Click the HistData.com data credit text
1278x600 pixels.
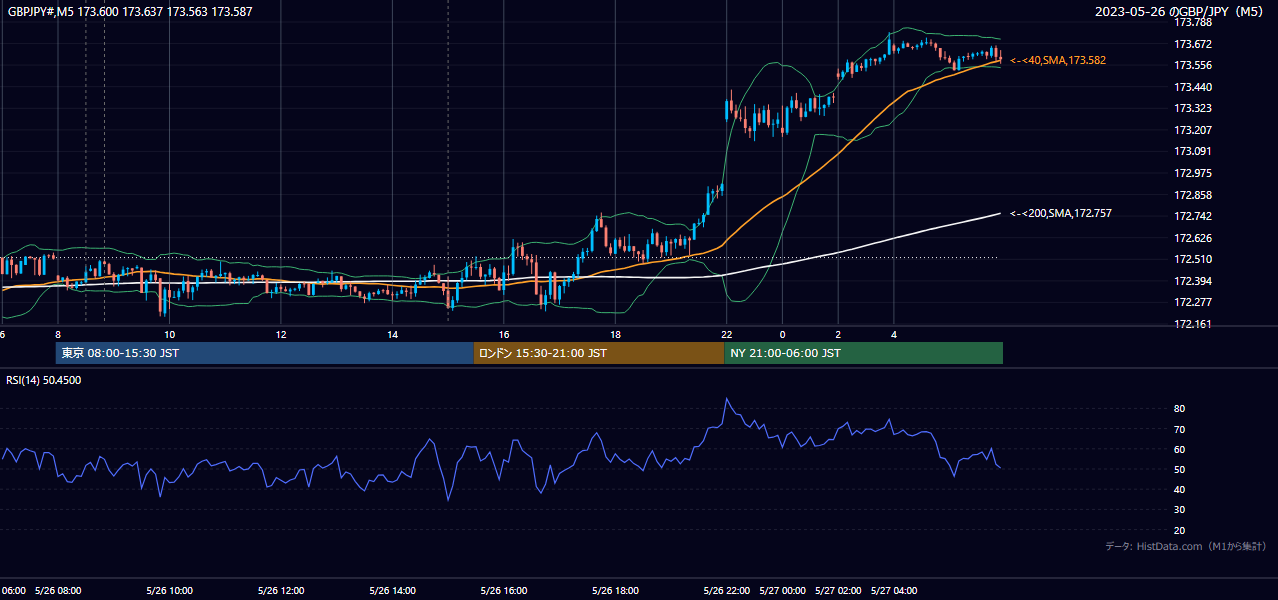[x=1185, y=546]
